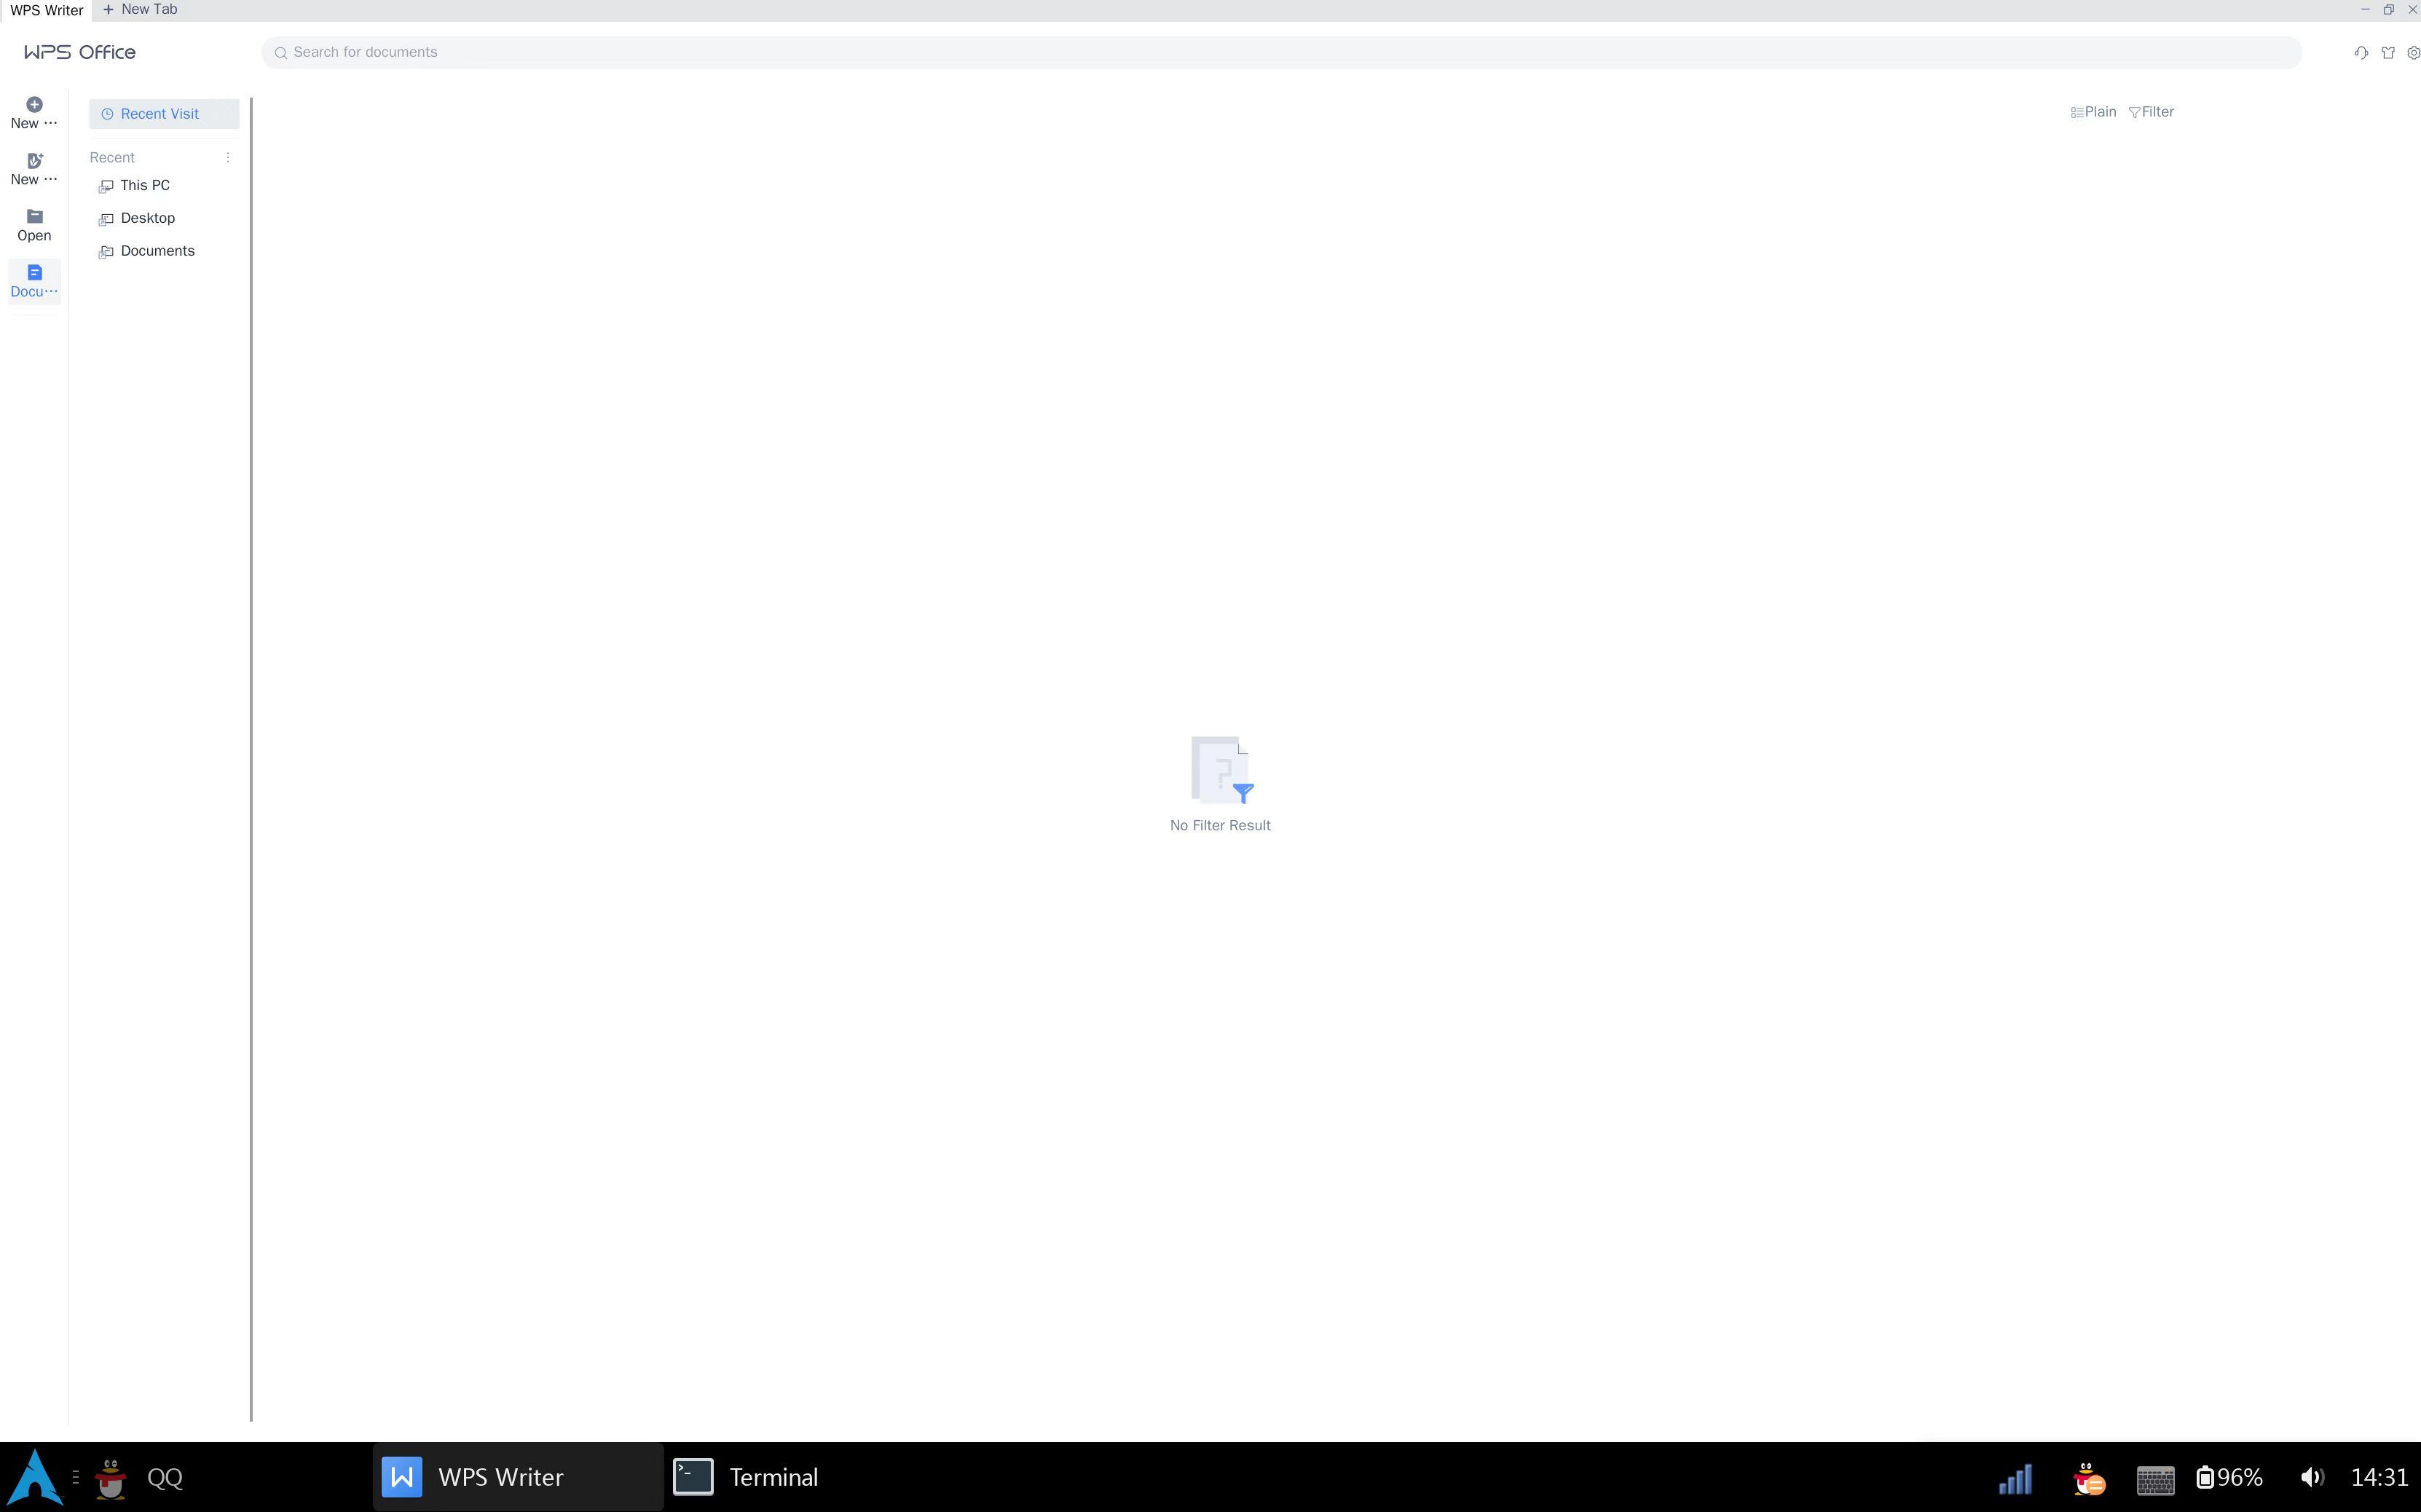Open the settings gear icon
Screen dimensions: 2421x1512
pyautogui.click(x=2413, y=53)
